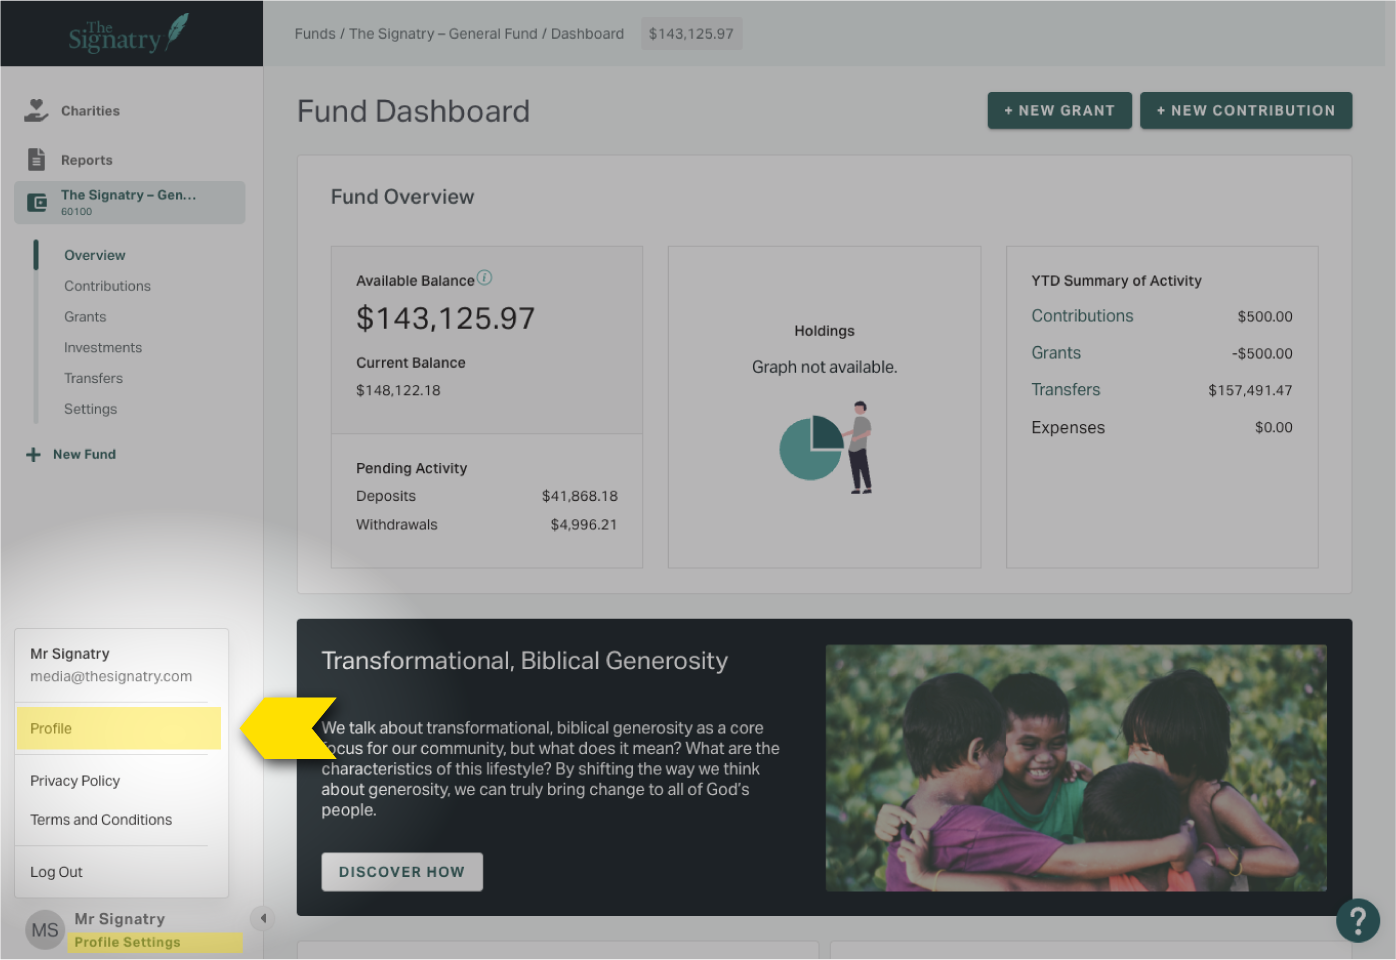Click the MS user avatar
This screenshot has width=1396, height=960.
click(x=45, y=930)
